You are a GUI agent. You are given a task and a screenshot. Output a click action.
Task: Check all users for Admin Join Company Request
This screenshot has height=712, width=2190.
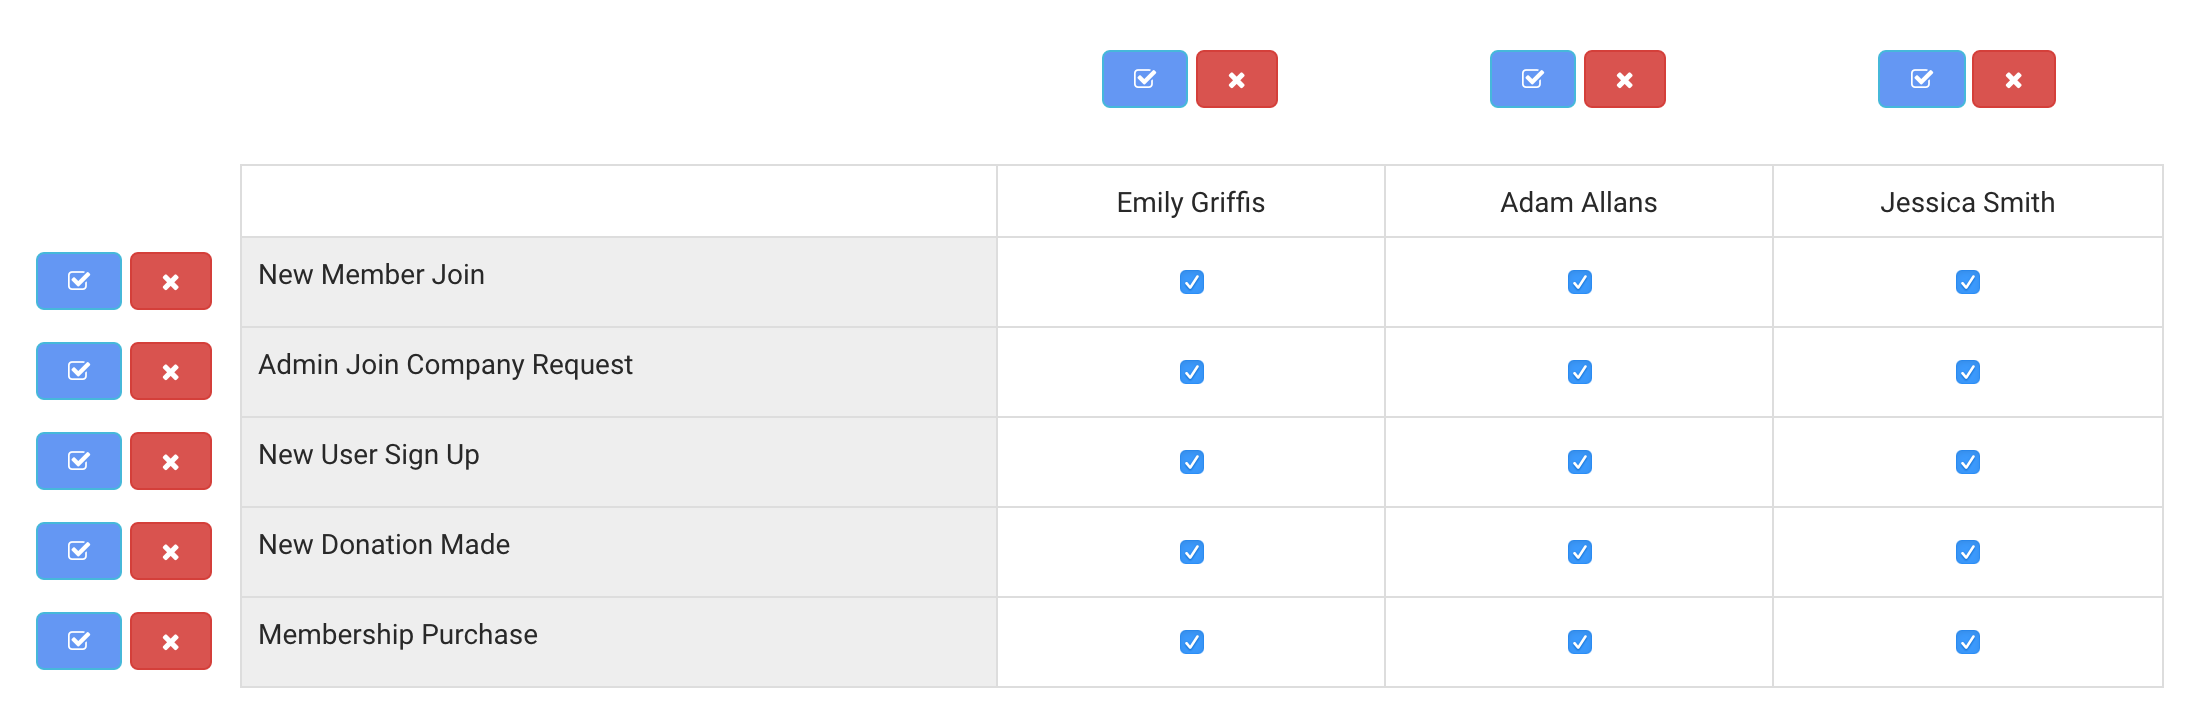point(79,371)
